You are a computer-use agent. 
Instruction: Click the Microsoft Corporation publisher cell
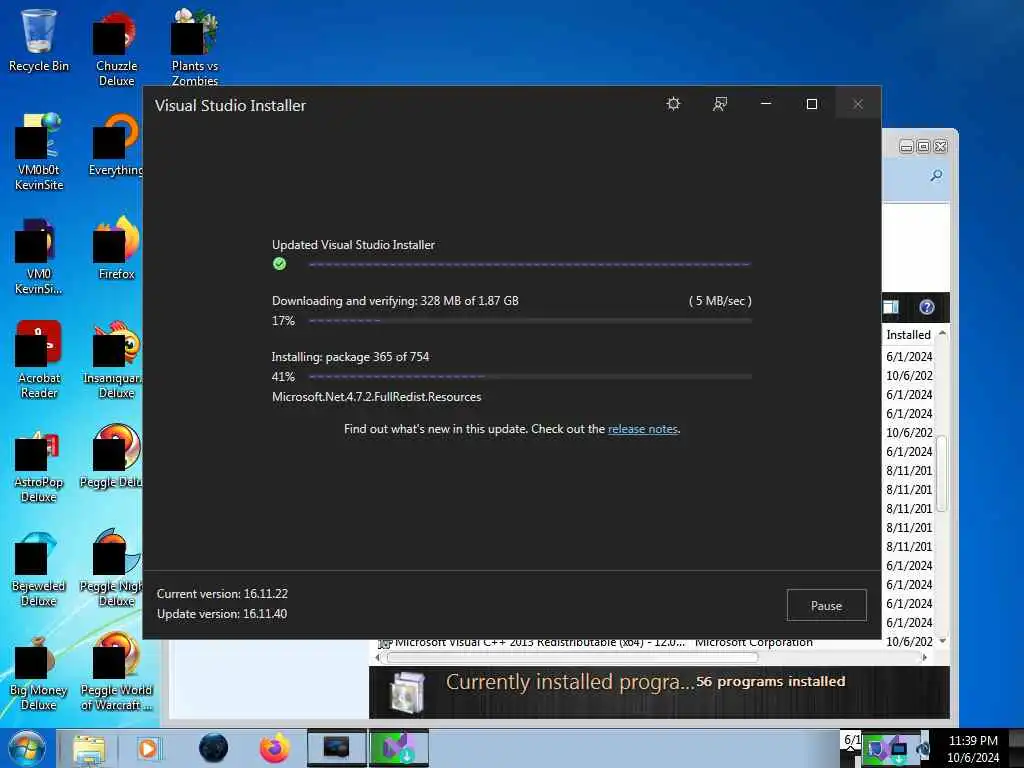[754, 643]
